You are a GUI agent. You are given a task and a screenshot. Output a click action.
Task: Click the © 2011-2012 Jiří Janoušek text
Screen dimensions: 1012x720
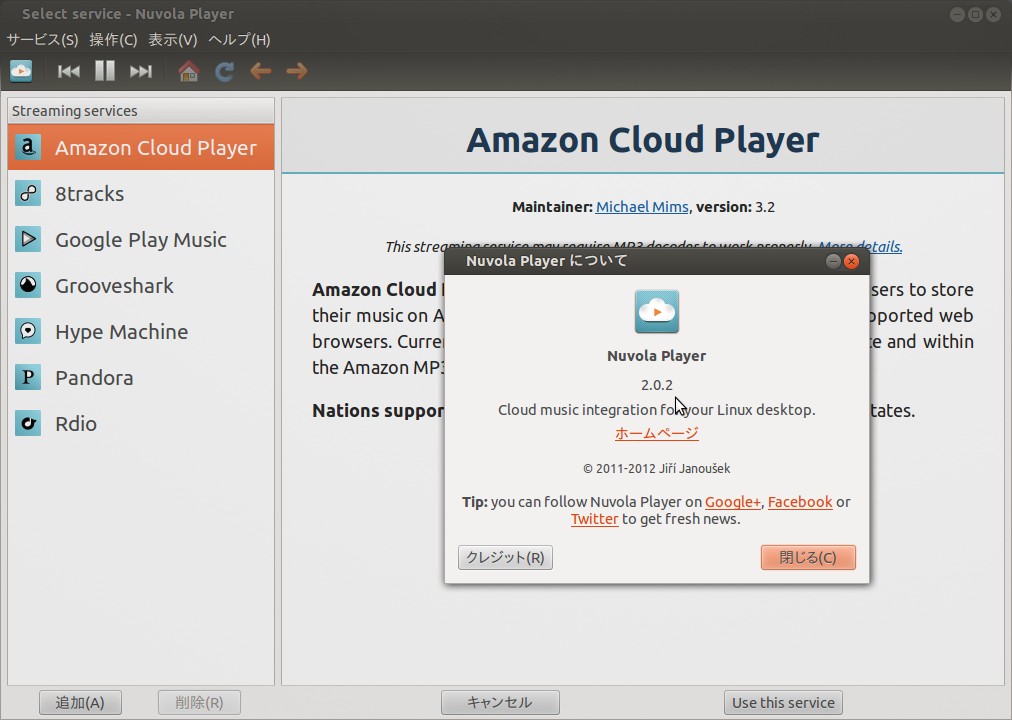pyautogui.click(x=656, y=468)
